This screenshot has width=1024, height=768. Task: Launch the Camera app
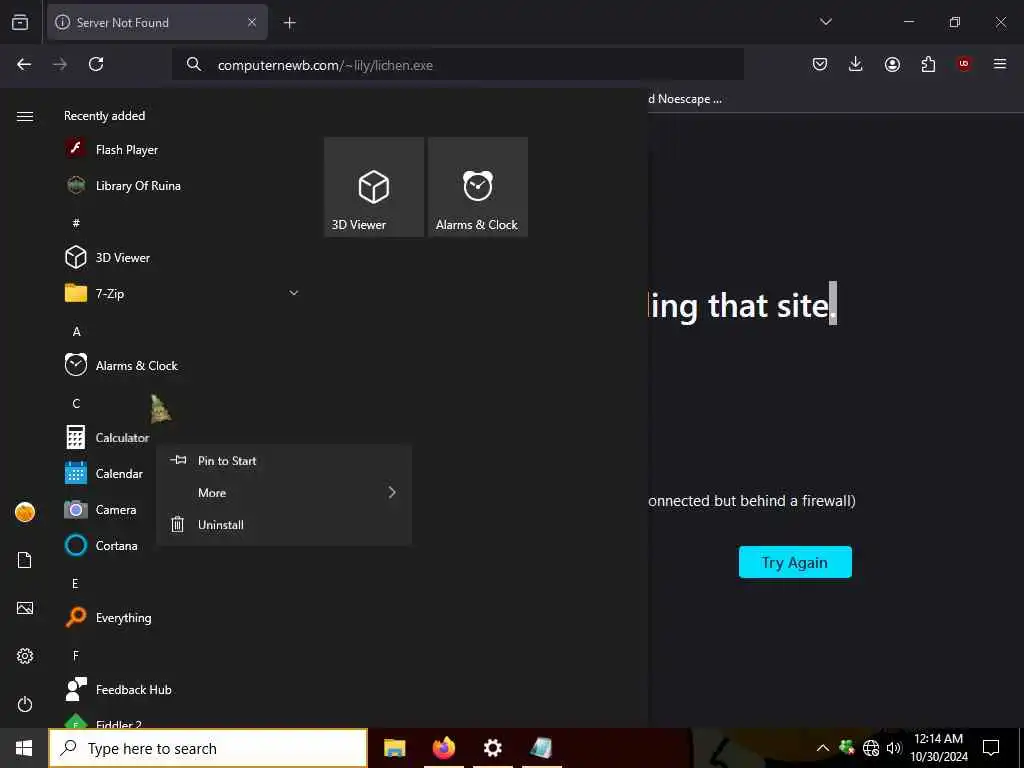coord(100,509)
